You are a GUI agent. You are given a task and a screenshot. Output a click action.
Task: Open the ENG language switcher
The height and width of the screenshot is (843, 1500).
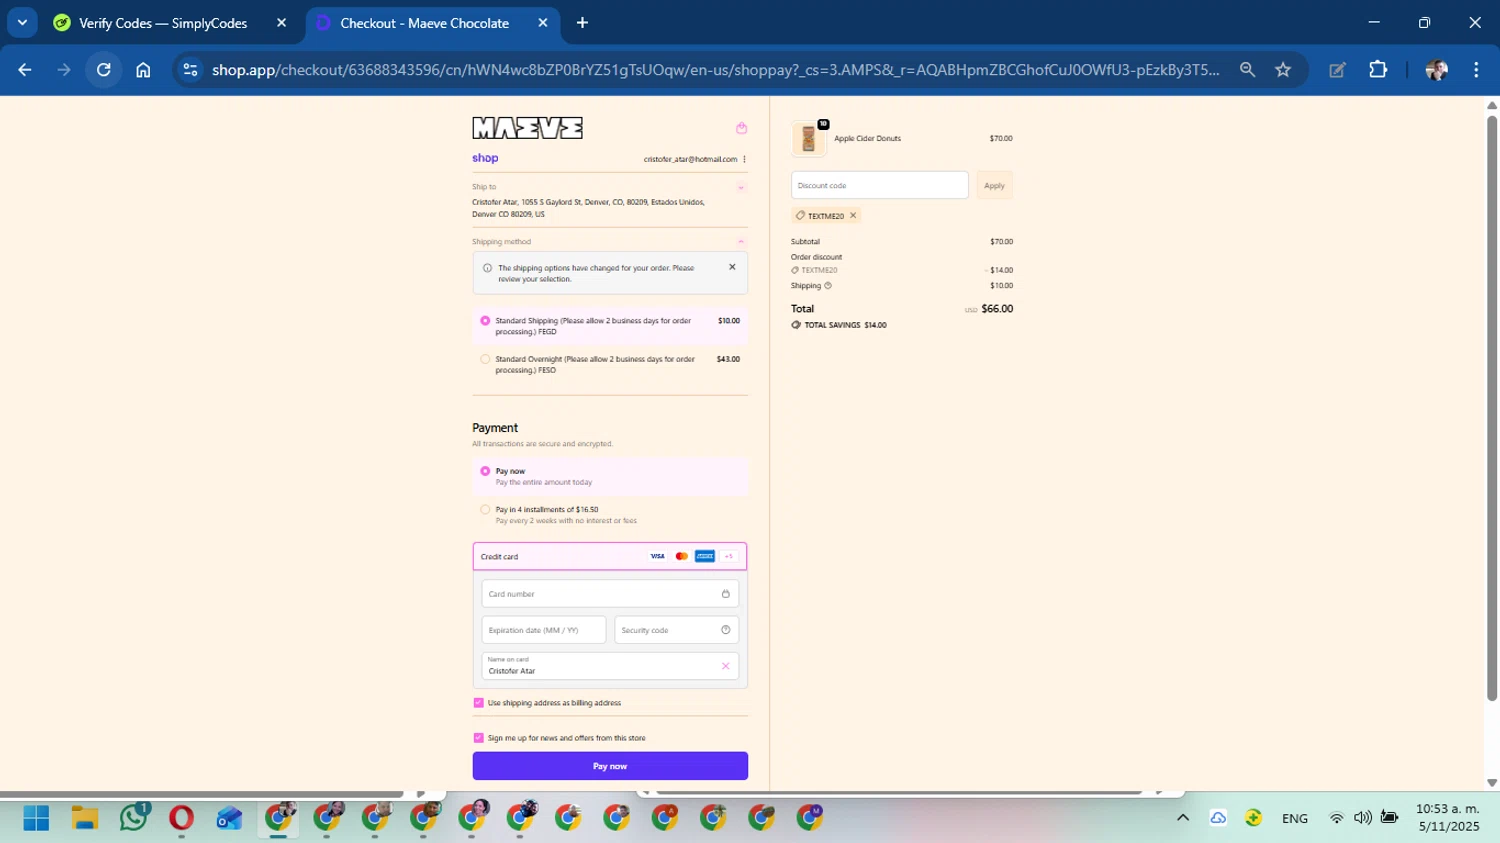[1295, 818]
